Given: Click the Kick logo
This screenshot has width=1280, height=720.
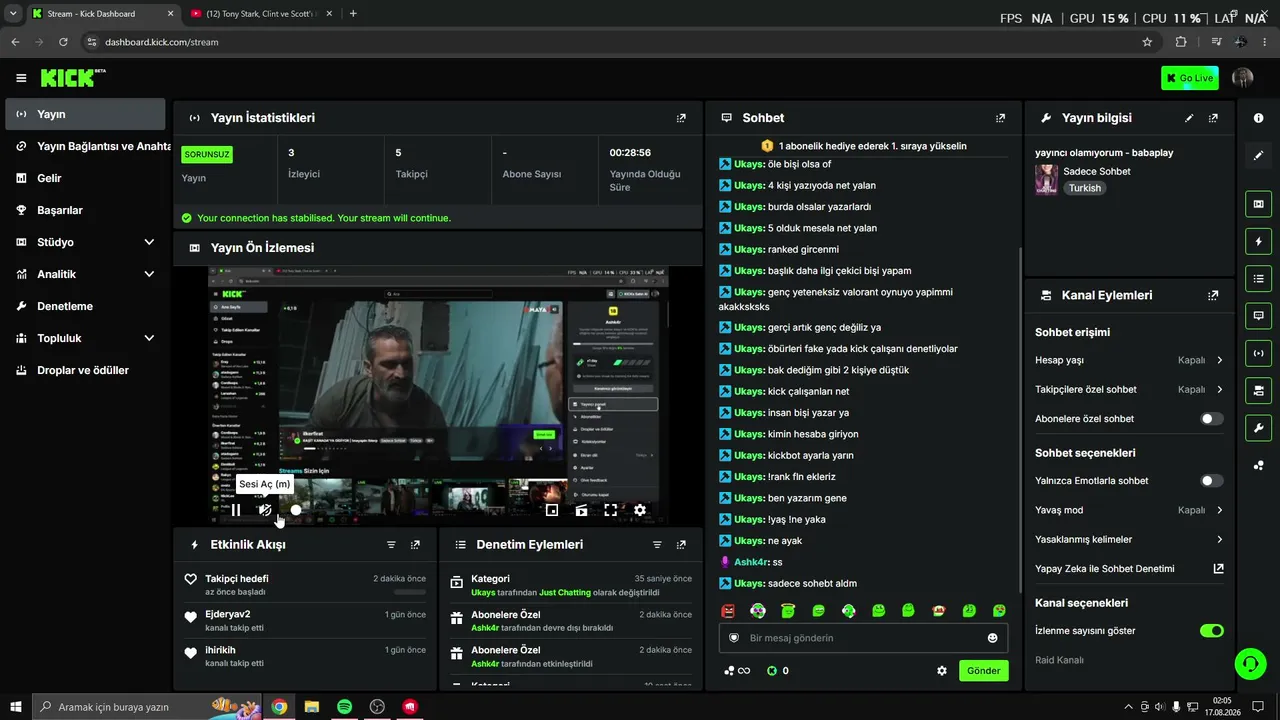Looking at the screenshot, I should coord(73,78).
